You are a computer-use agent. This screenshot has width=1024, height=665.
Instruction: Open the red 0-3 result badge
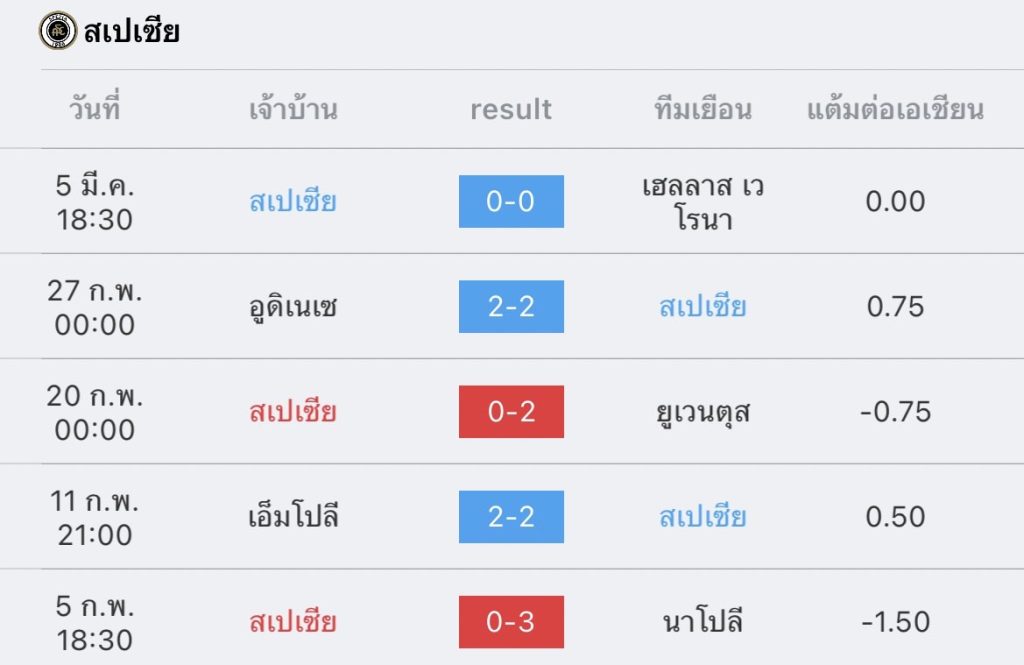[x=511, y=622]
